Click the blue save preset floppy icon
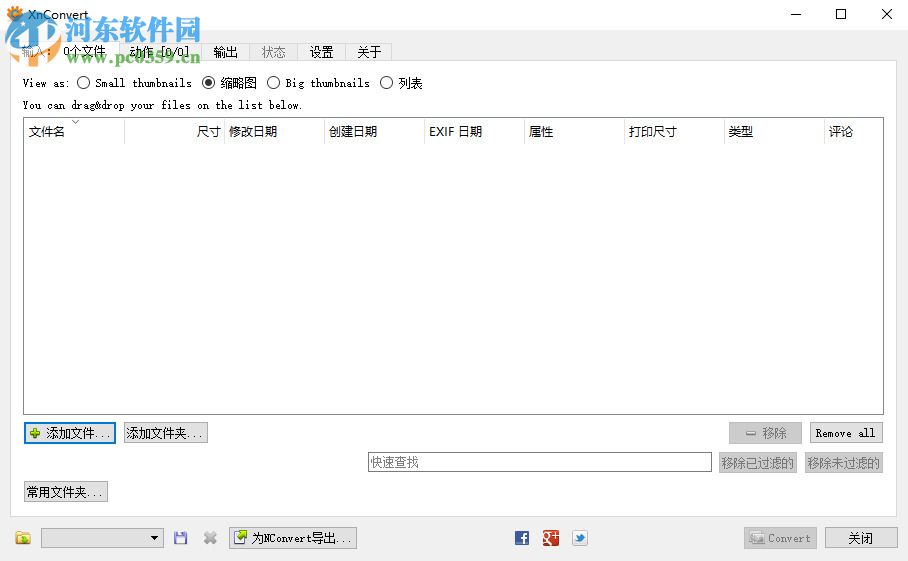908x561 pixels. click(181, 538)
